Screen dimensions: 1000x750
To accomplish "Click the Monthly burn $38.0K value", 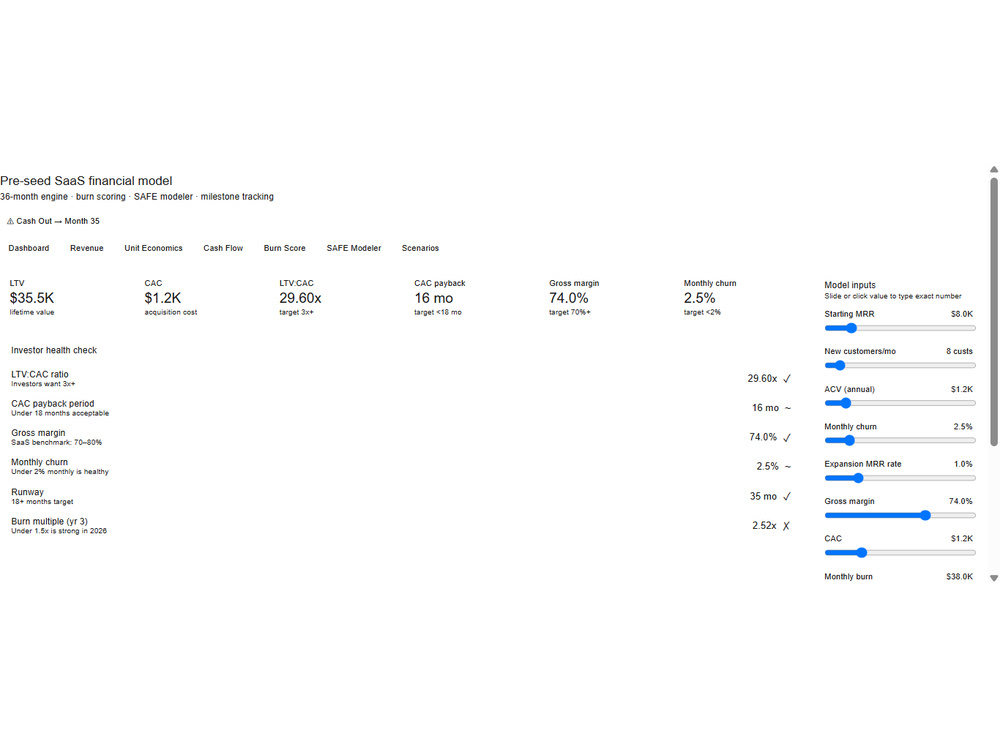I will pos(959,577).
